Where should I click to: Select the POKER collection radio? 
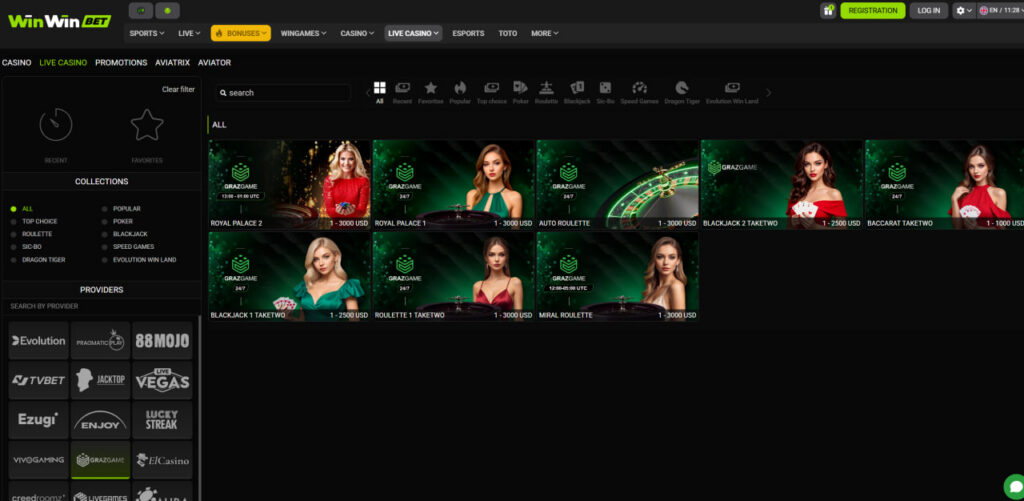coord(104,221)
